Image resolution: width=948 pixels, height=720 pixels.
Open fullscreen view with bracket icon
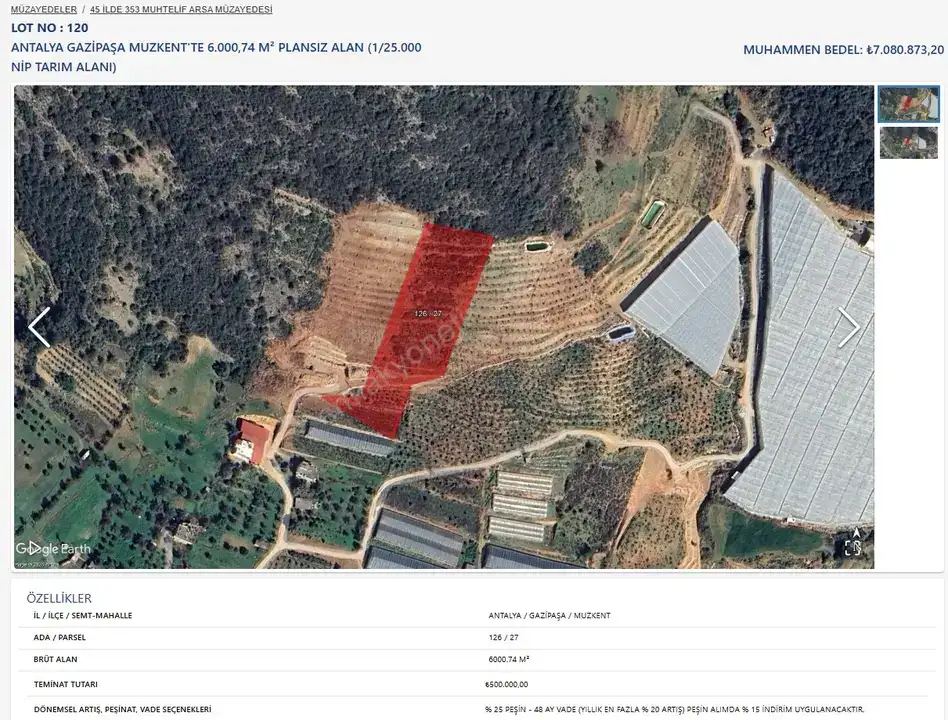click(853, 548)
